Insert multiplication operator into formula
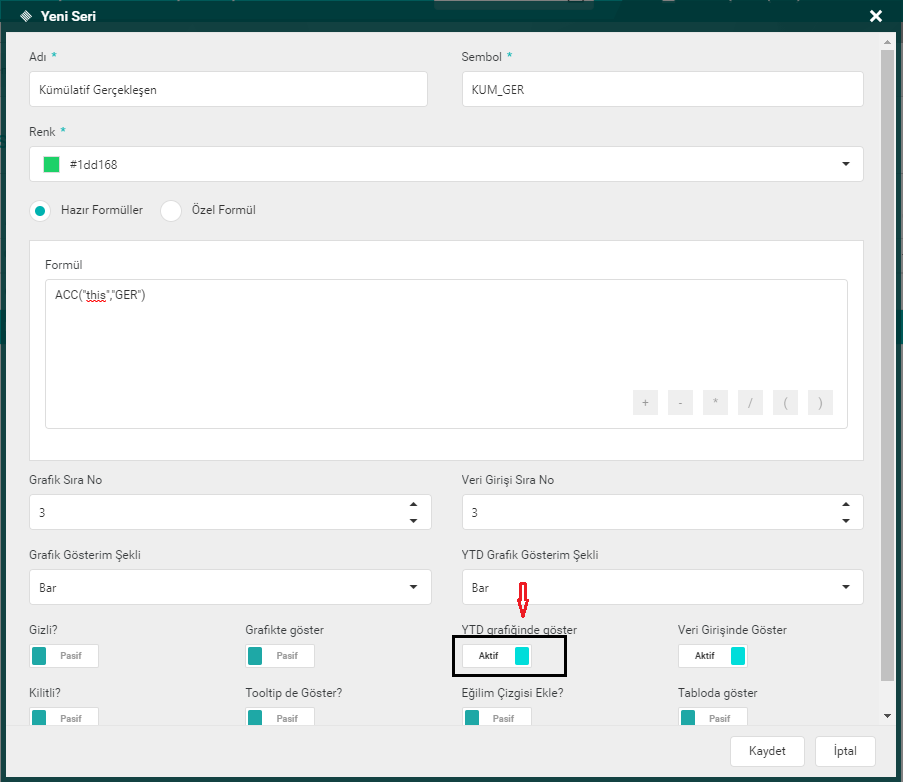This screenshot has width=903, height=782. coord(715,403)
